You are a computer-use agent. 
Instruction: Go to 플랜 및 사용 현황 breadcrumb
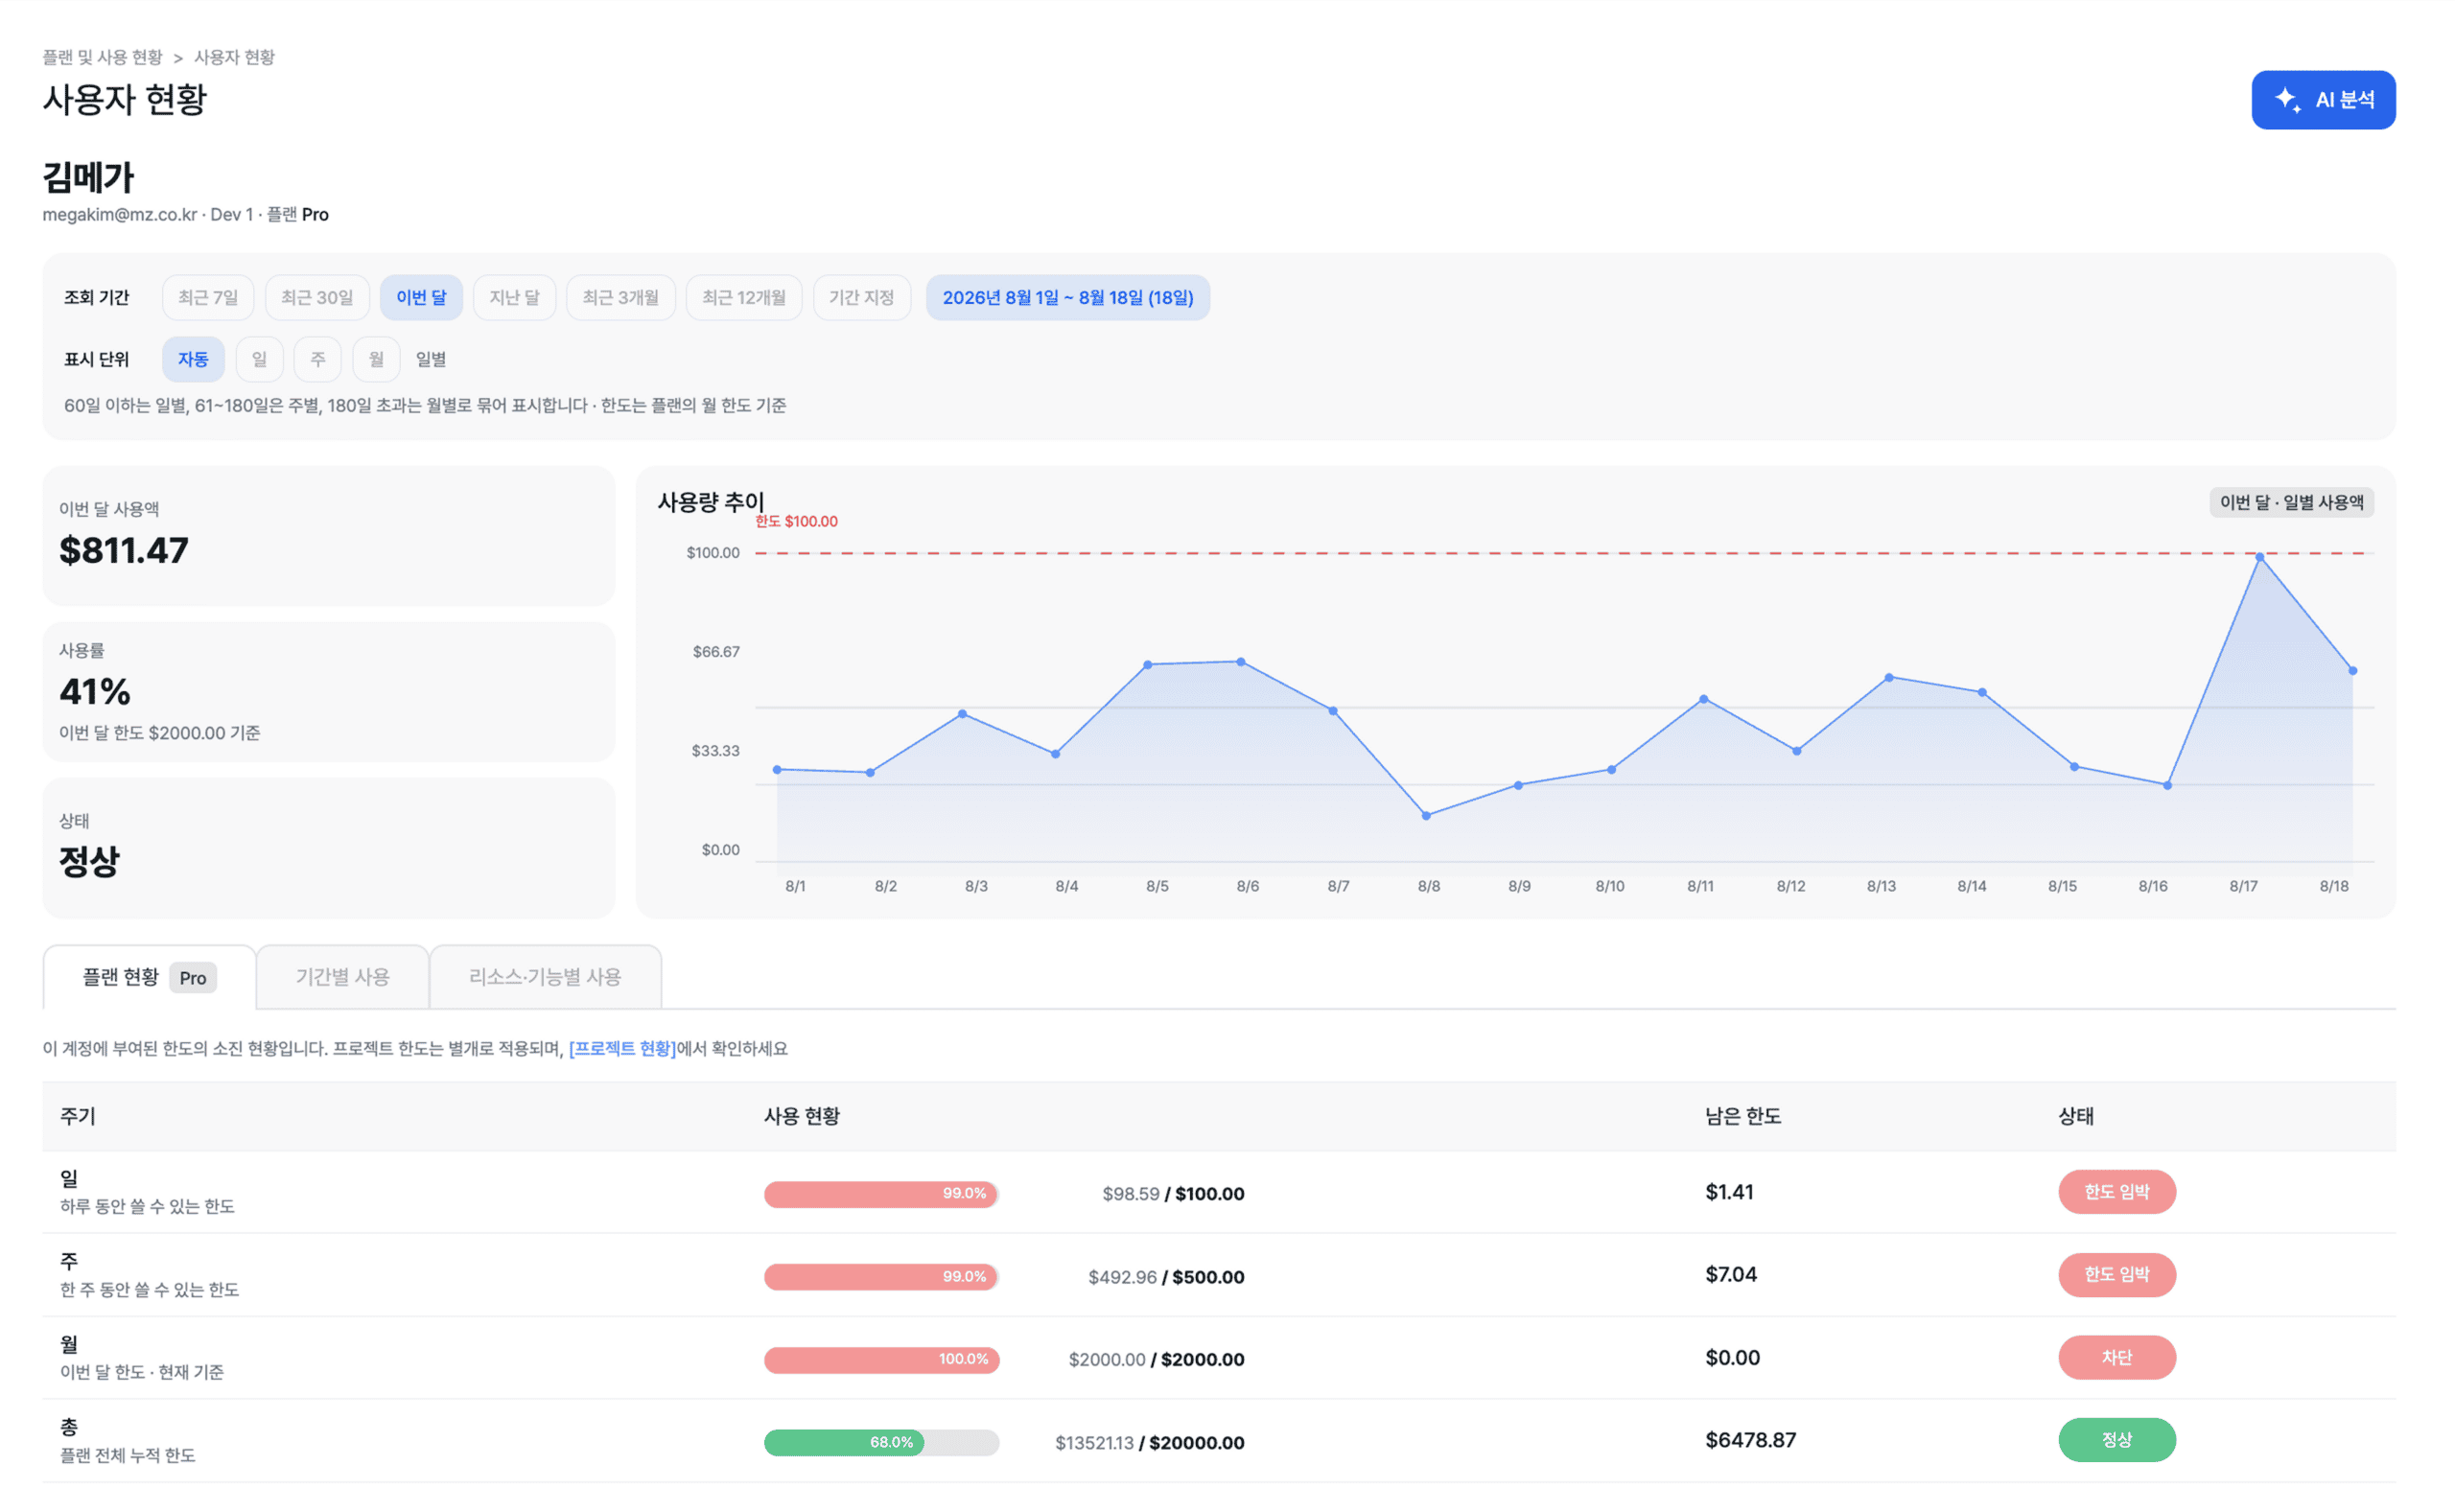(102, 57)
